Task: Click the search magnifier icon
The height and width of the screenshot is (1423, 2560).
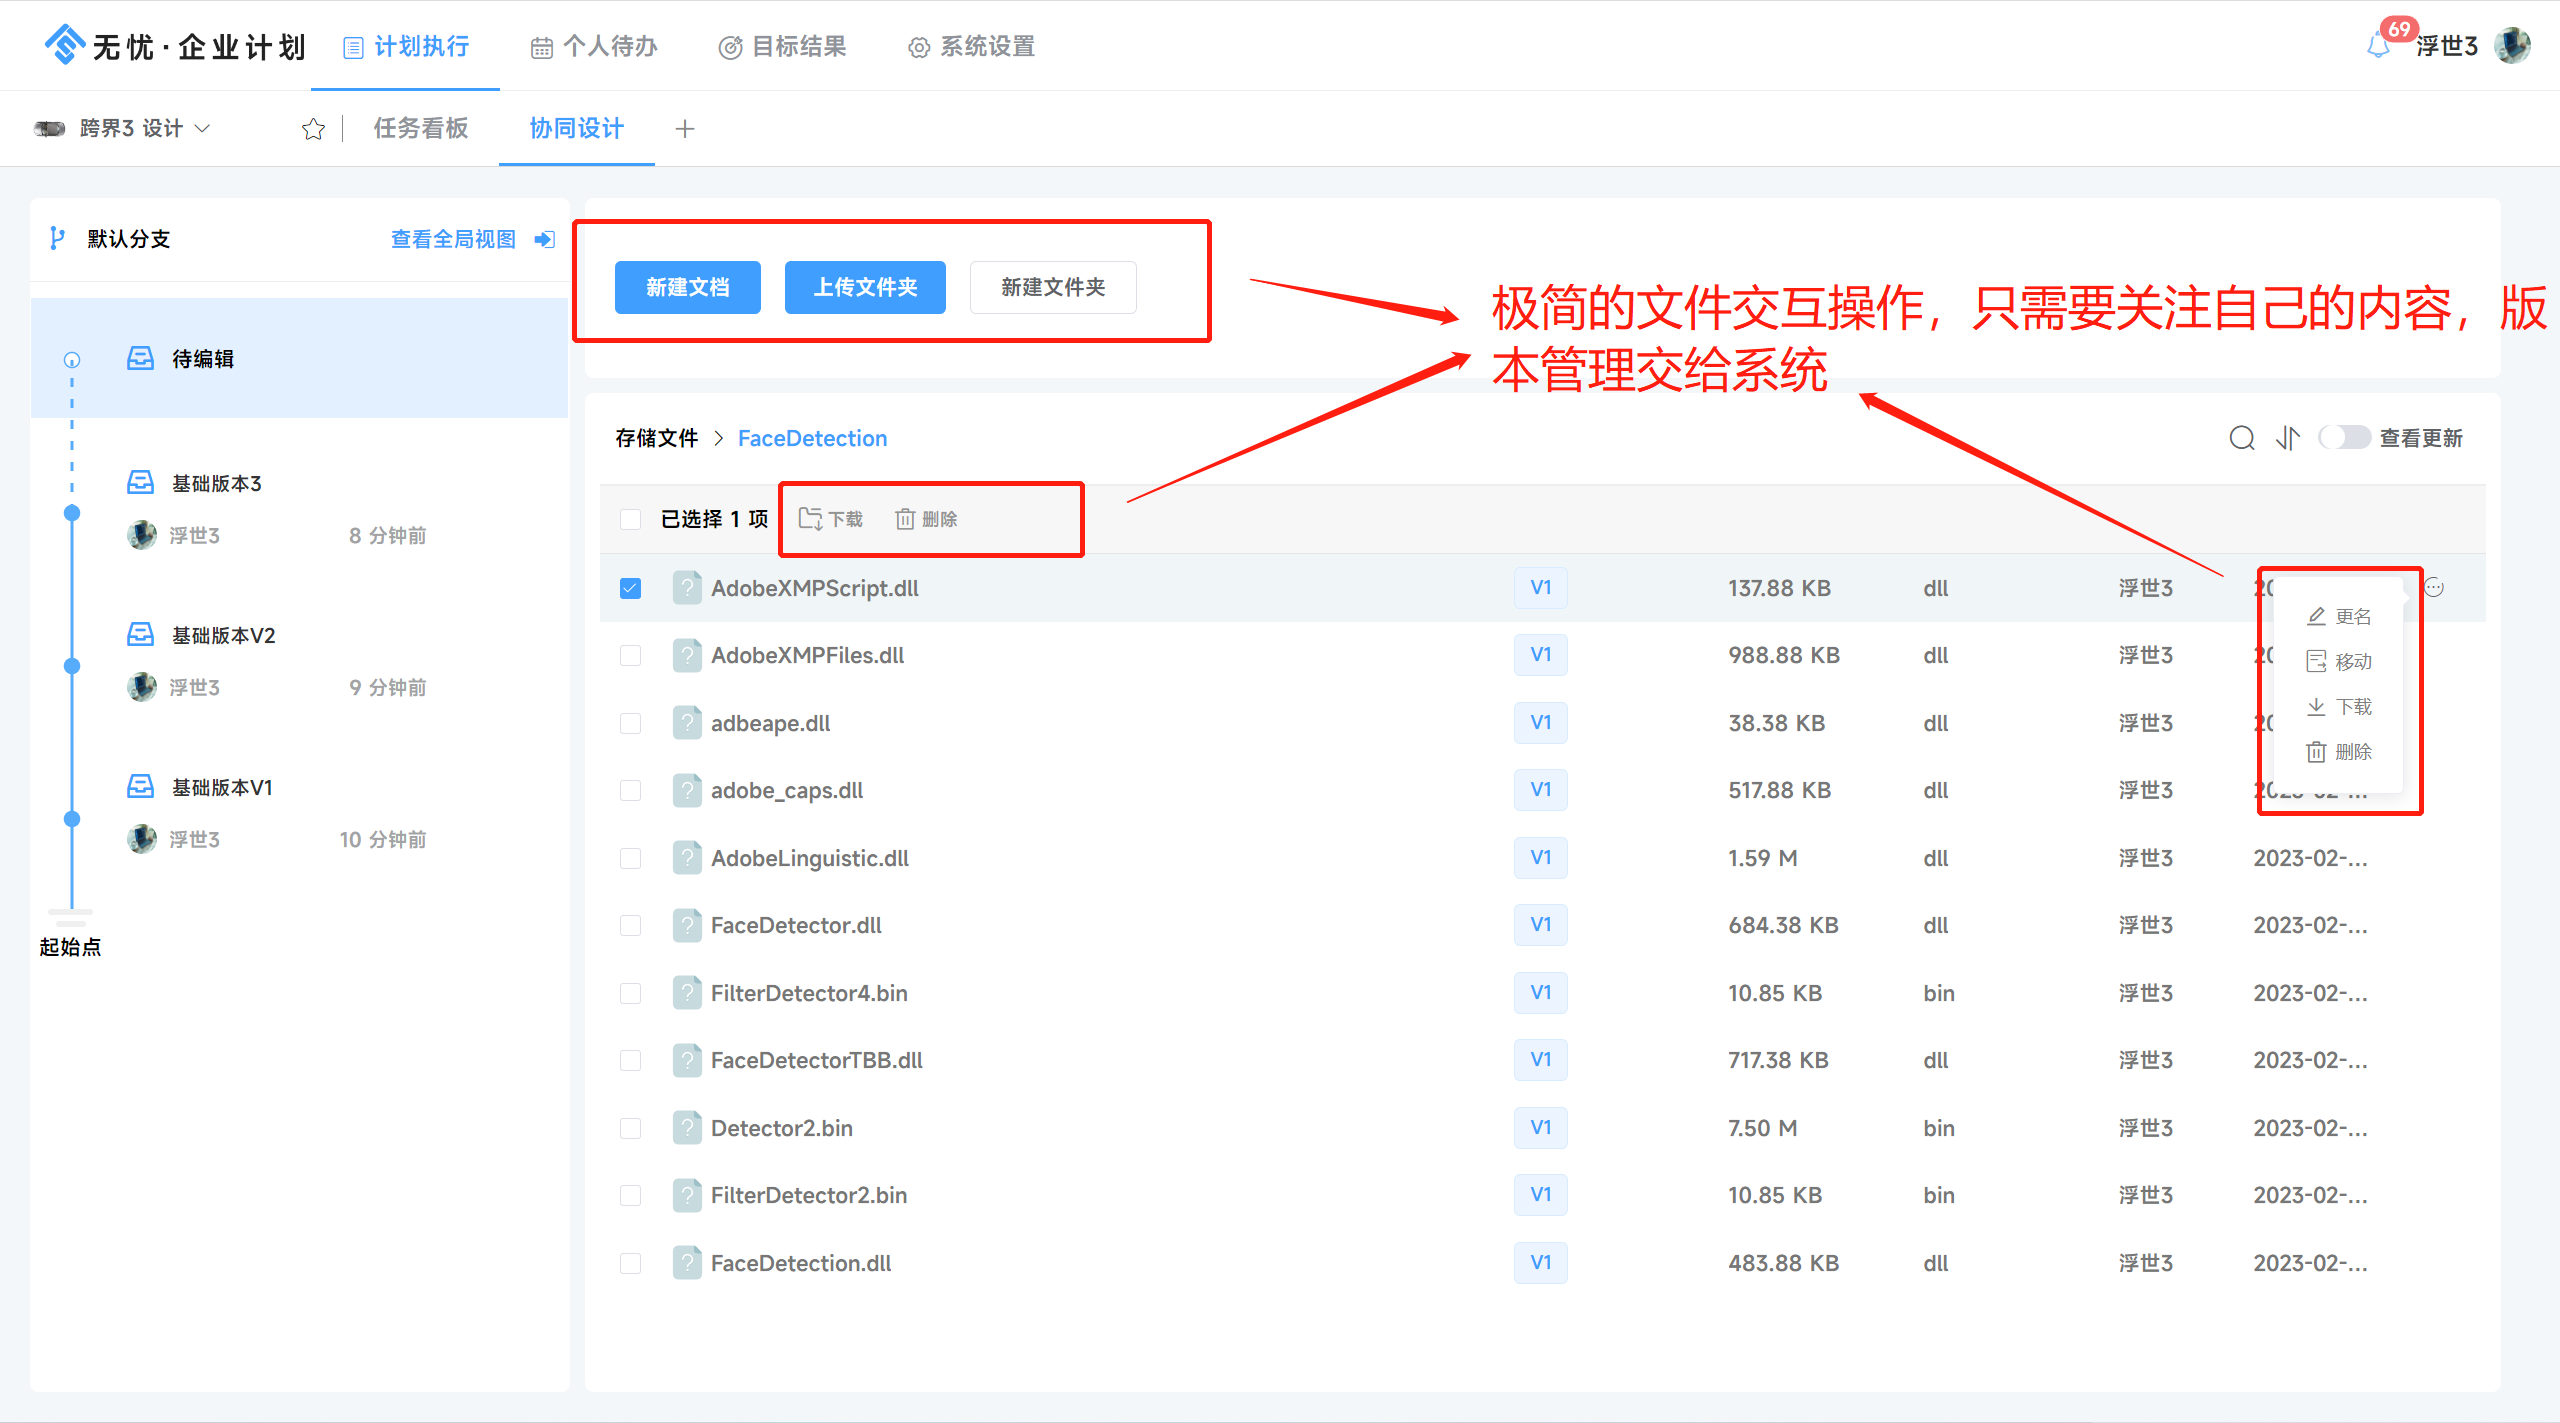Action: [2242, 438]
